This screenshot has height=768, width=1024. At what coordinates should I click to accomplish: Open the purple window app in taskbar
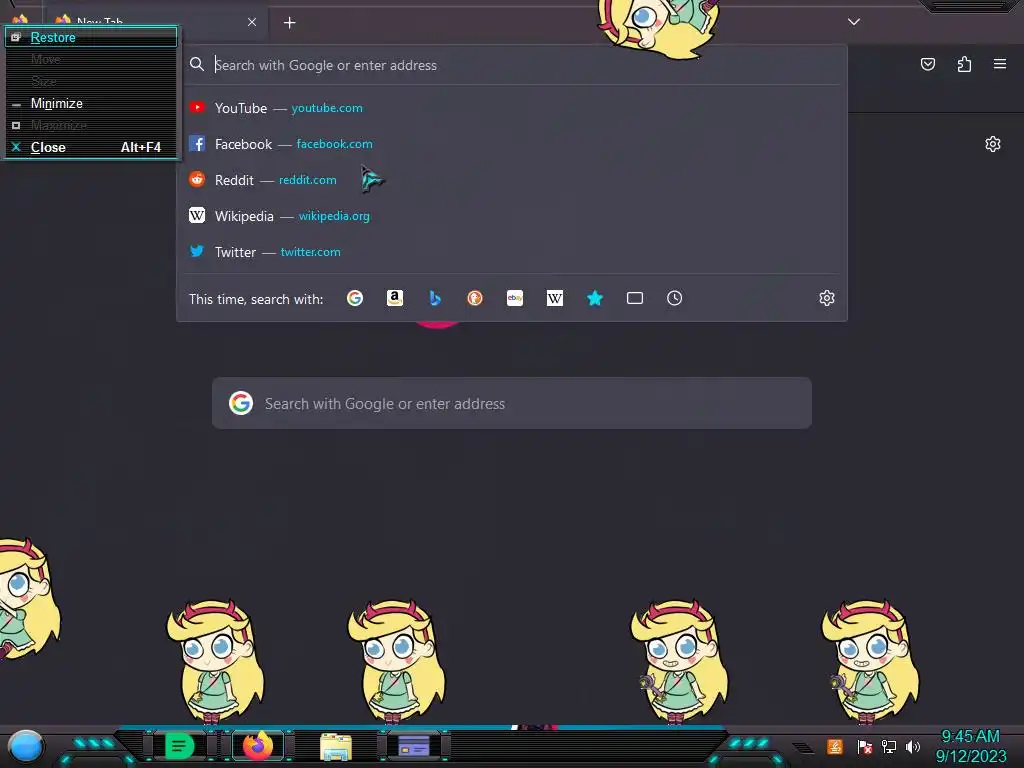[414, 746]
